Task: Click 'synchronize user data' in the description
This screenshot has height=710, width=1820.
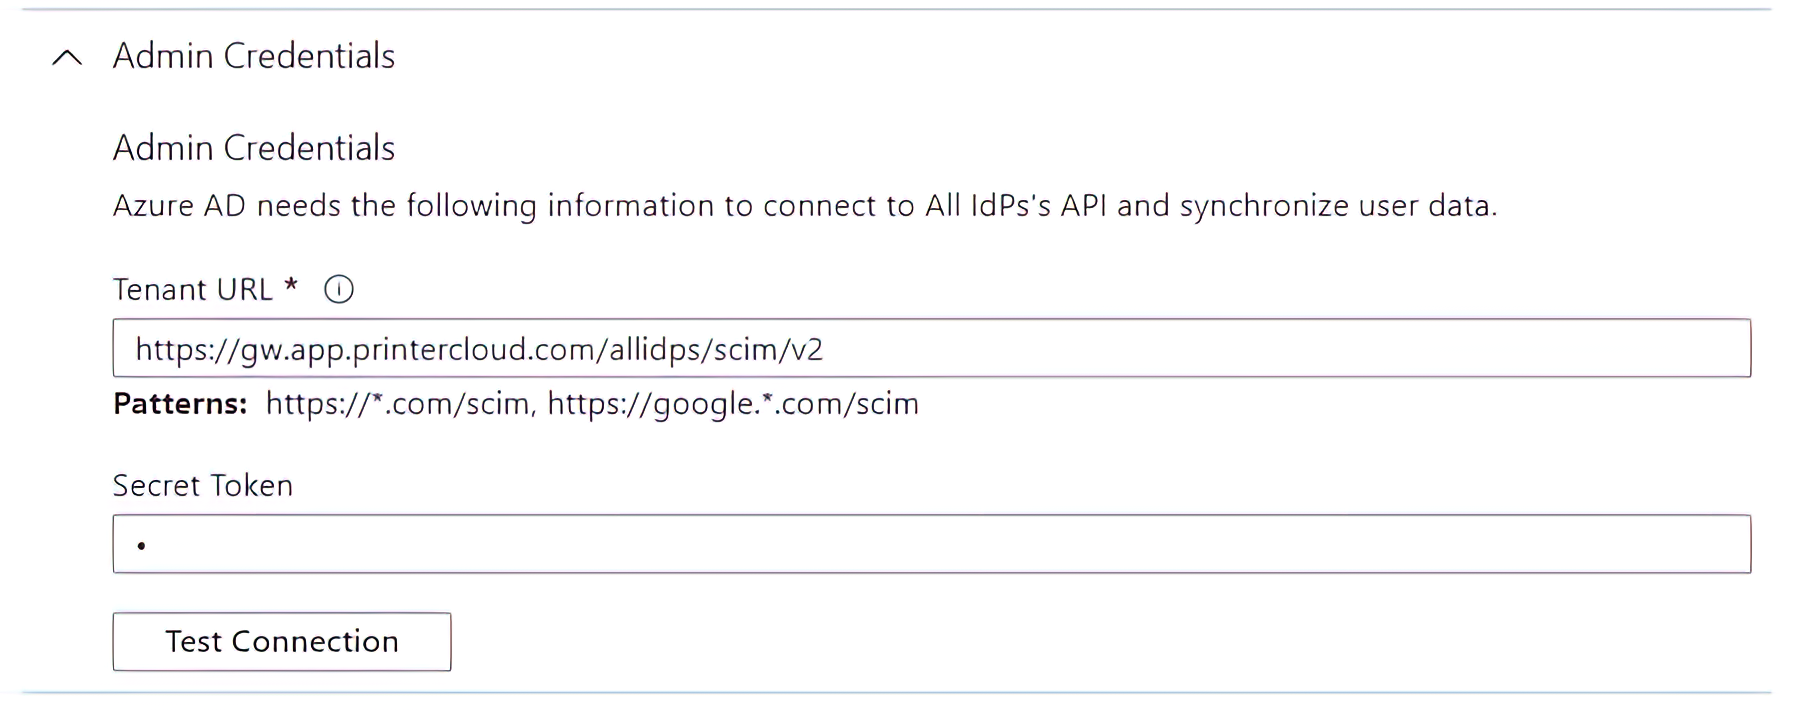Action: (1337, 206)
